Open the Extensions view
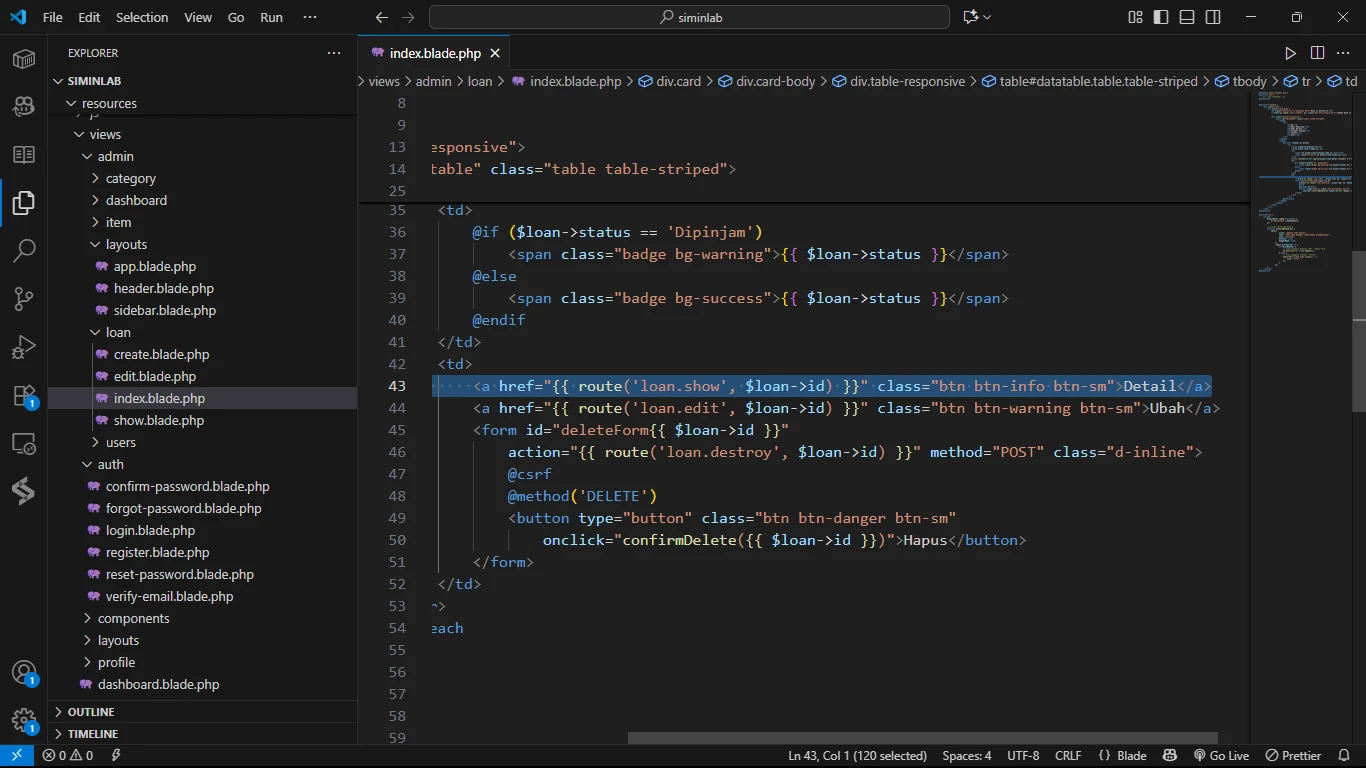The height and width of the screenshot is (768, 1366). [24, 395]
